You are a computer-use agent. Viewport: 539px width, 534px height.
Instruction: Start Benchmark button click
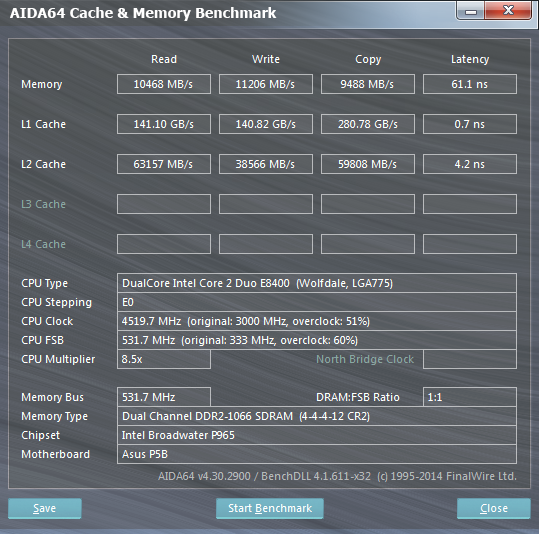270,508
